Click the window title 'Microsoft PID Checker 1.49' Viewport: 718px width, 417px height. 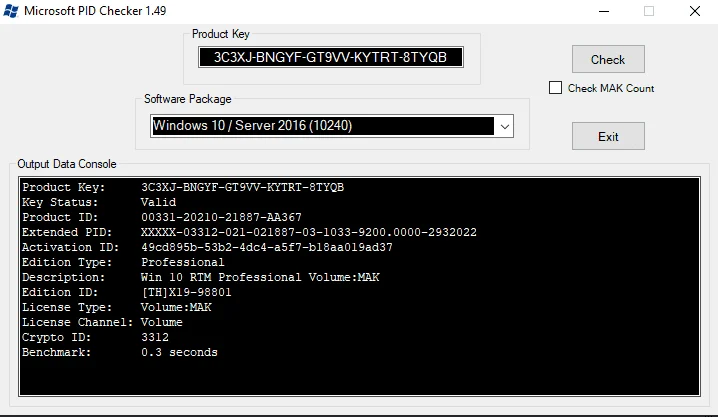click(95, 11)
